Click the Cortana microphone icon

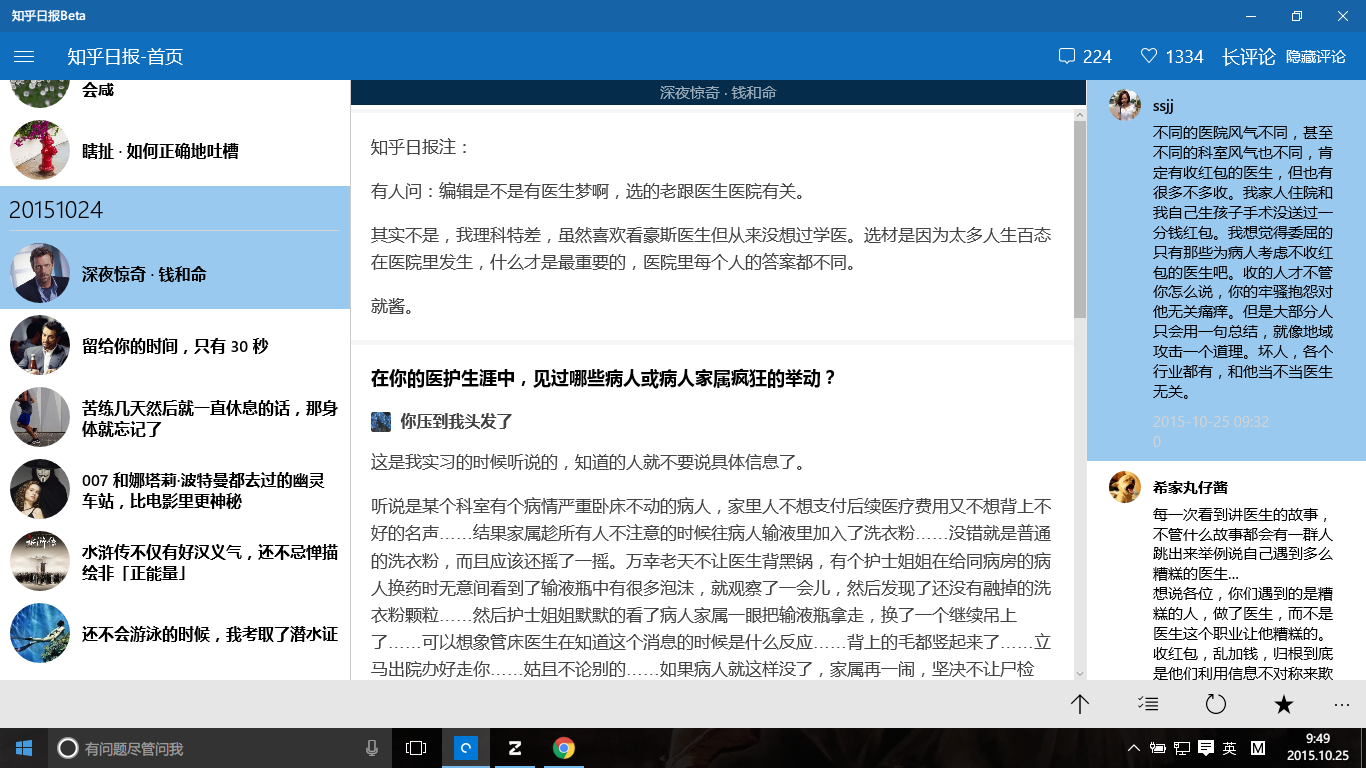372,748
